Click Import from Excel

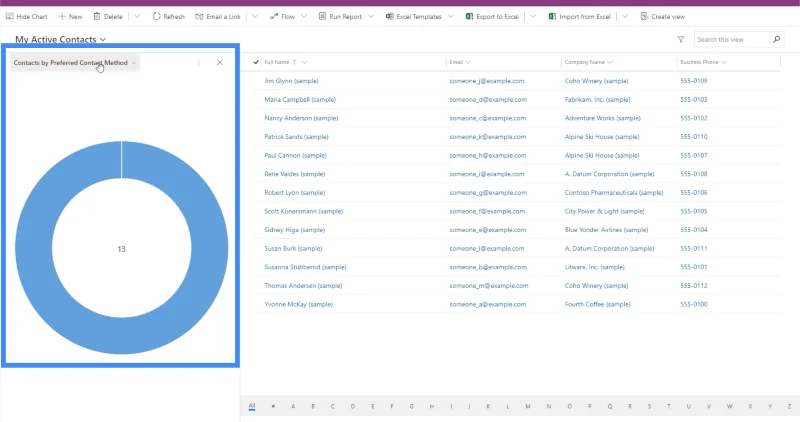(x=580, y=16)
